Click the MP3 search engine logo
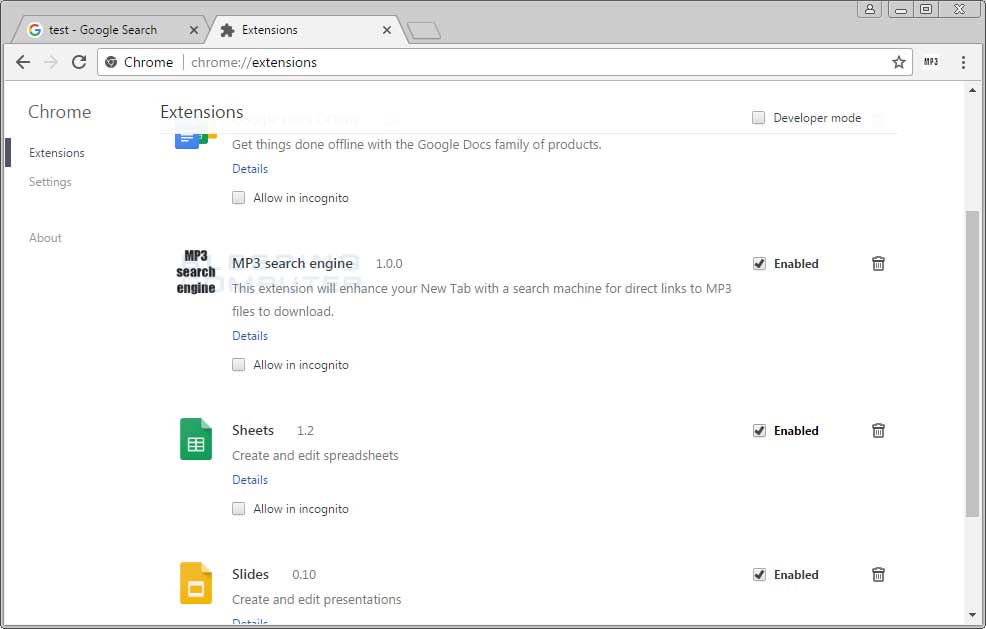 pyautogui.click(x=196, y=272)
